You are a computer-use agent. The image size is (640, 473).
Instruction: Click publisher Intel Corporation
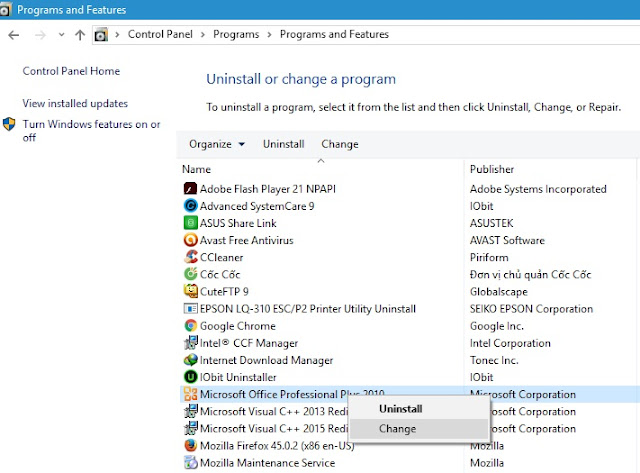coord(510,343)
